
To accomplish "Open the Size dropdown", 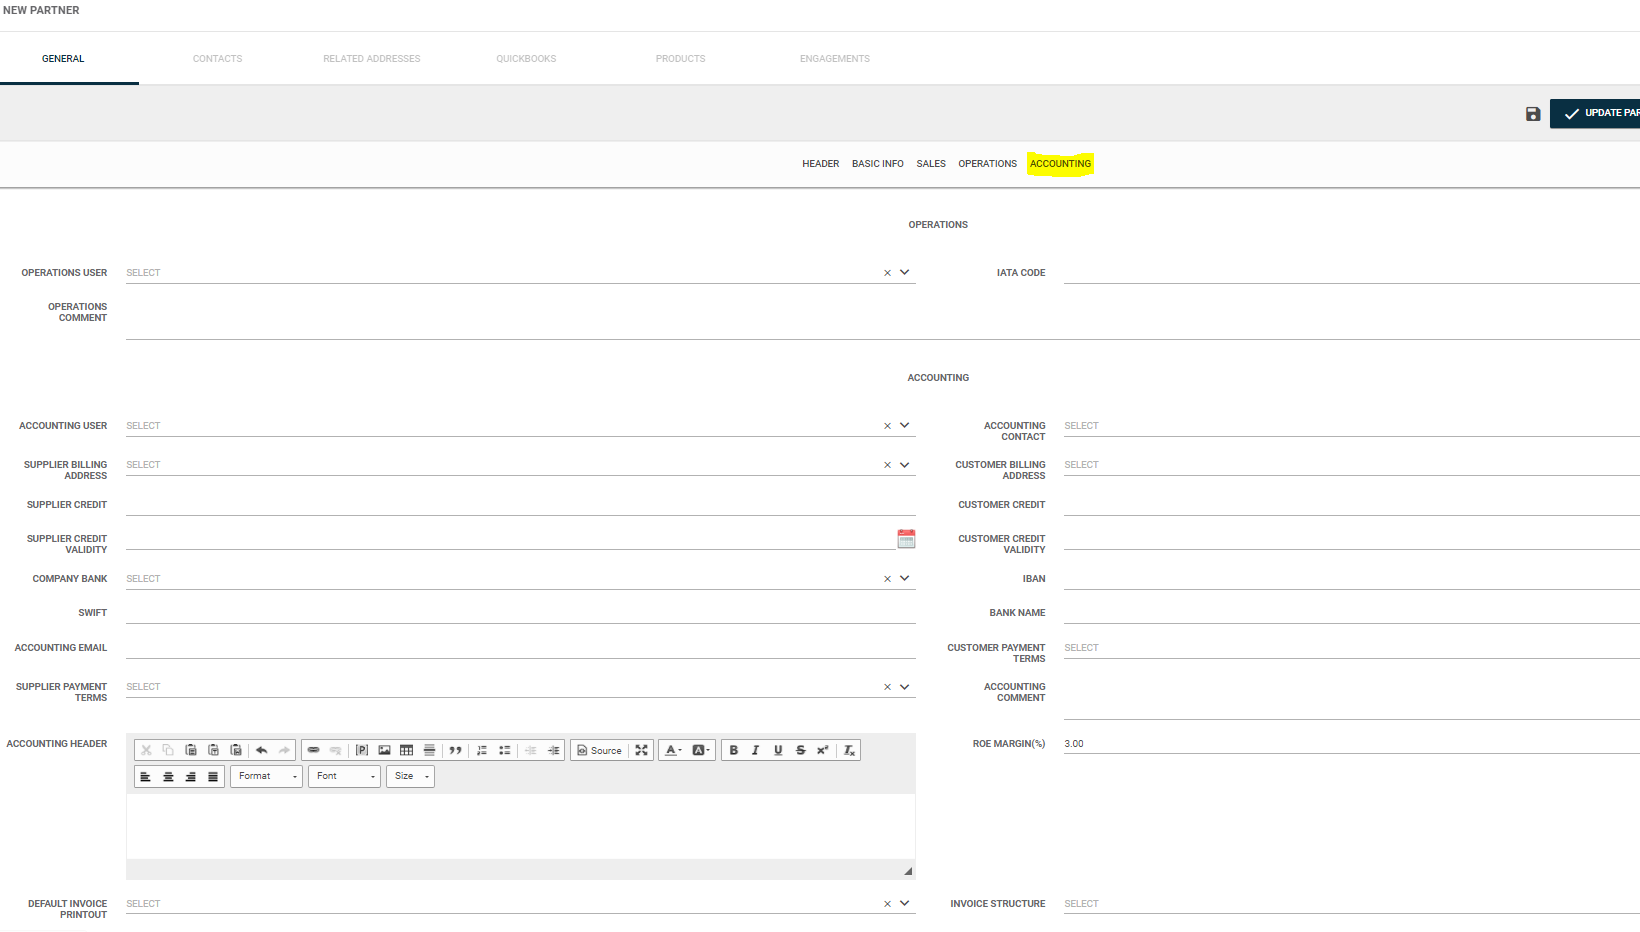I will [410, 776].
